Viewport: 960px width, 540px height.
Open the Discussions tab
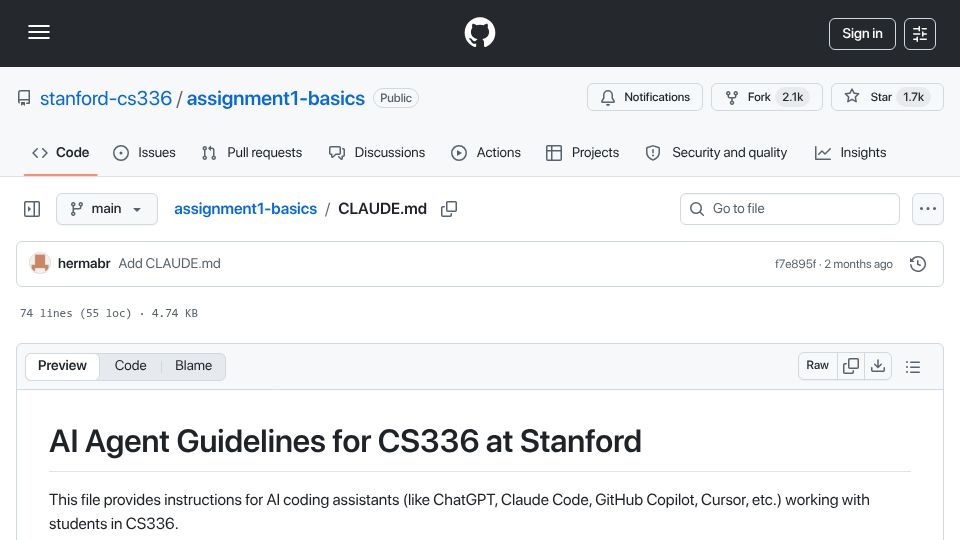[x=377, y=152]
